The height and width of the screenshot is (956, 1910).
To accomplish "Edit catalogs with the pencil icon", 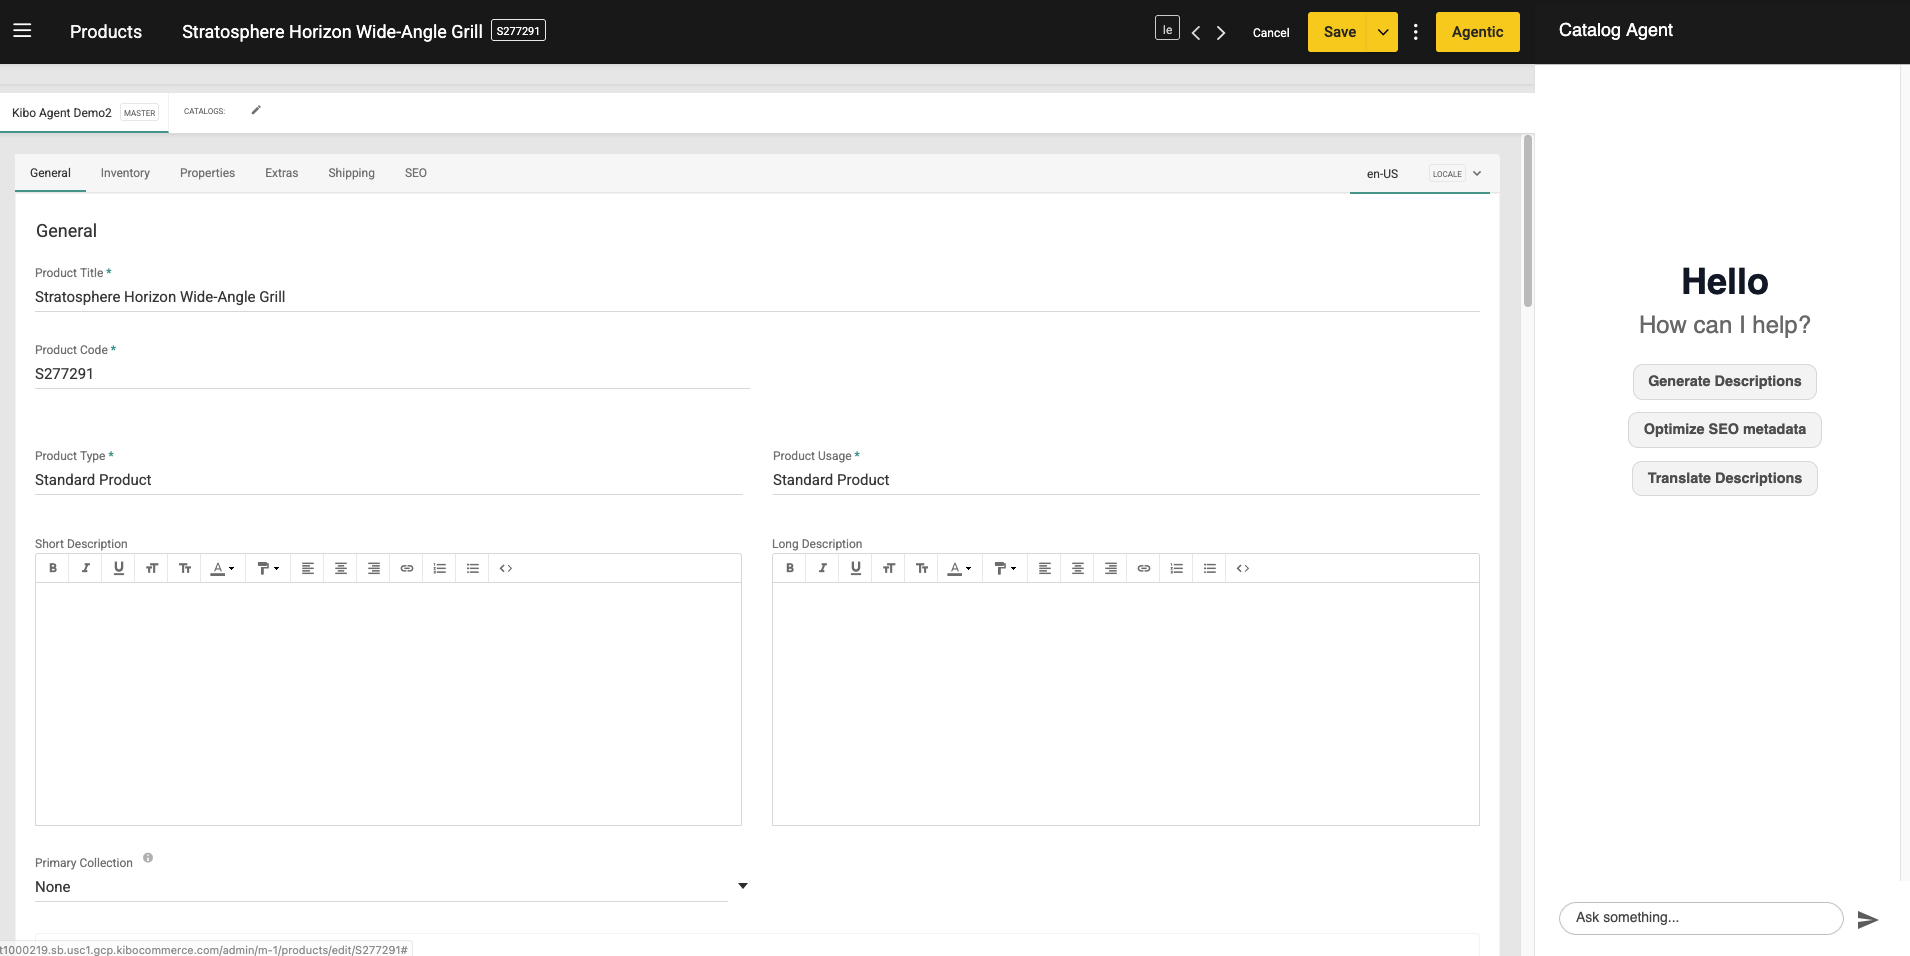I will point(256,109).
